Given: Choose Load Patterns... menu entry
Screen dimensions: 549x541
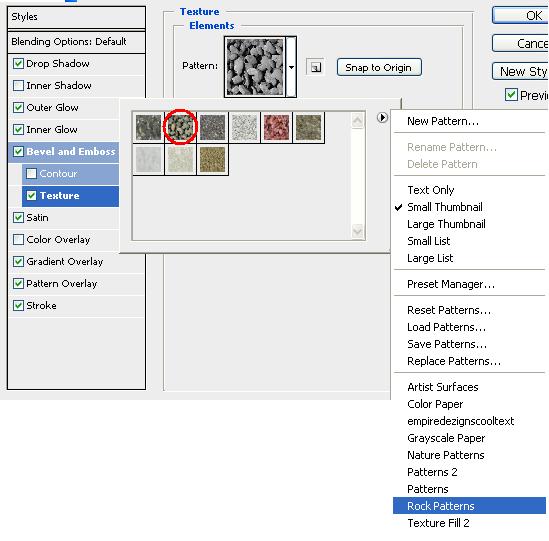Looking at the screenshot, I should 446,327.
